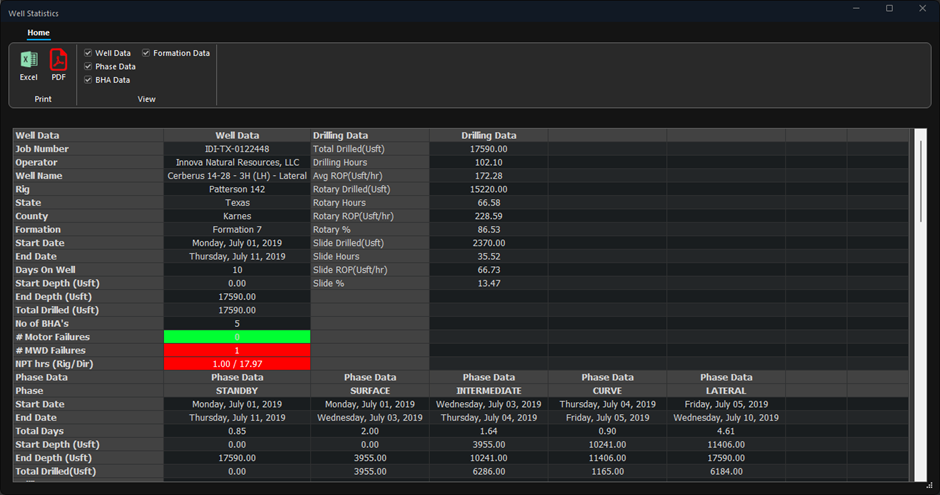Click the Drilling Data column header
The width and height of the screenshot is (940, 495).
[488, 135]
